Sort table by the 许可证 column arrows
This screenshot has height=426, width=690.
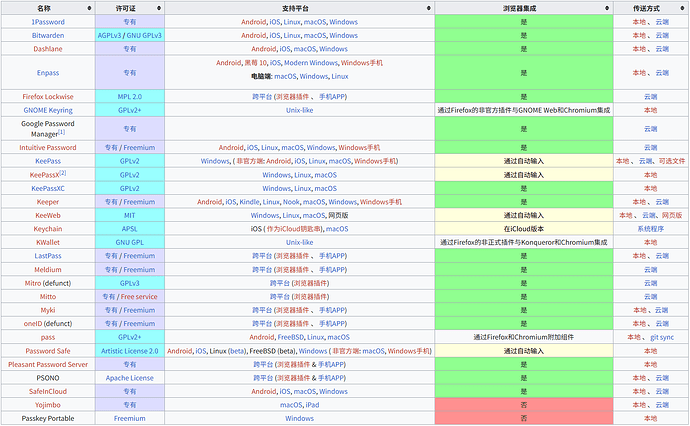coord(159,8)
